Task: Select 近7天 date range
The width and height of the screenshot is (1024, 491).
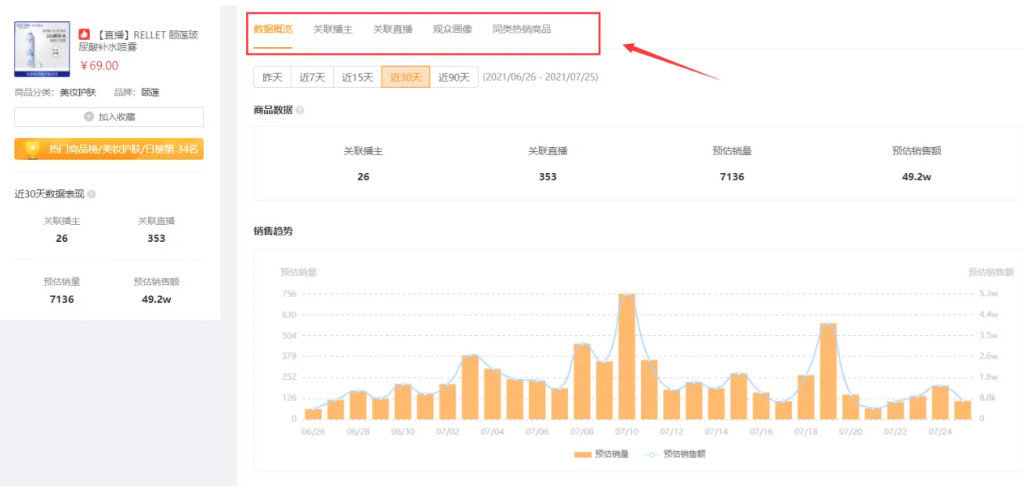Action: [x=312, y=77]
